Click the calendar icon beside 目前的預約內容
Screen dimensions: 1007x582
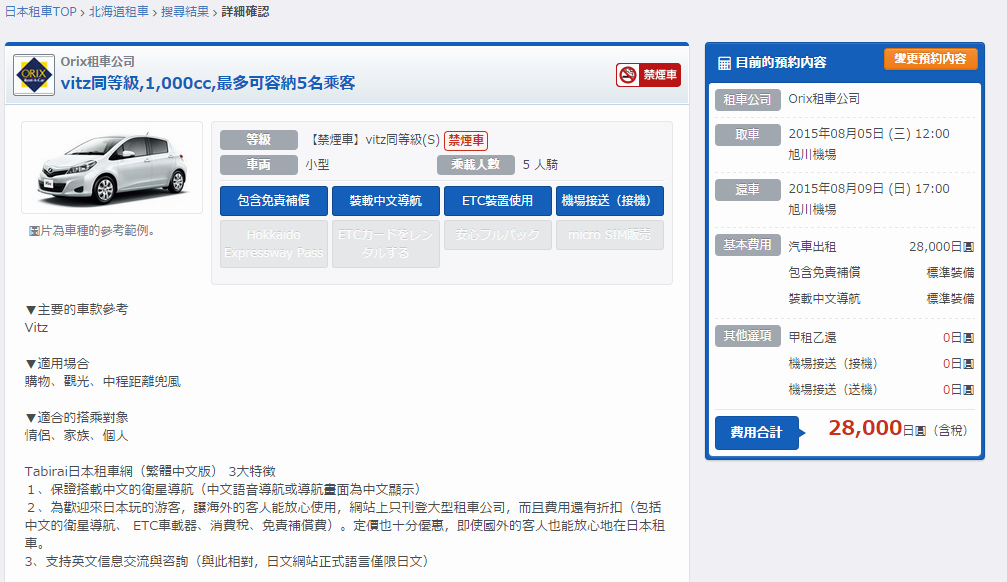pos(724,63)
